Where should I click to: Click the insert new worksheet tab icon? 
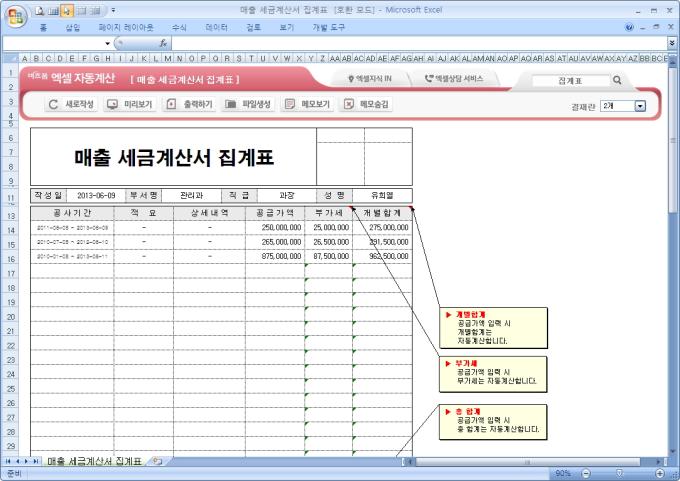(x=157, y=461)
